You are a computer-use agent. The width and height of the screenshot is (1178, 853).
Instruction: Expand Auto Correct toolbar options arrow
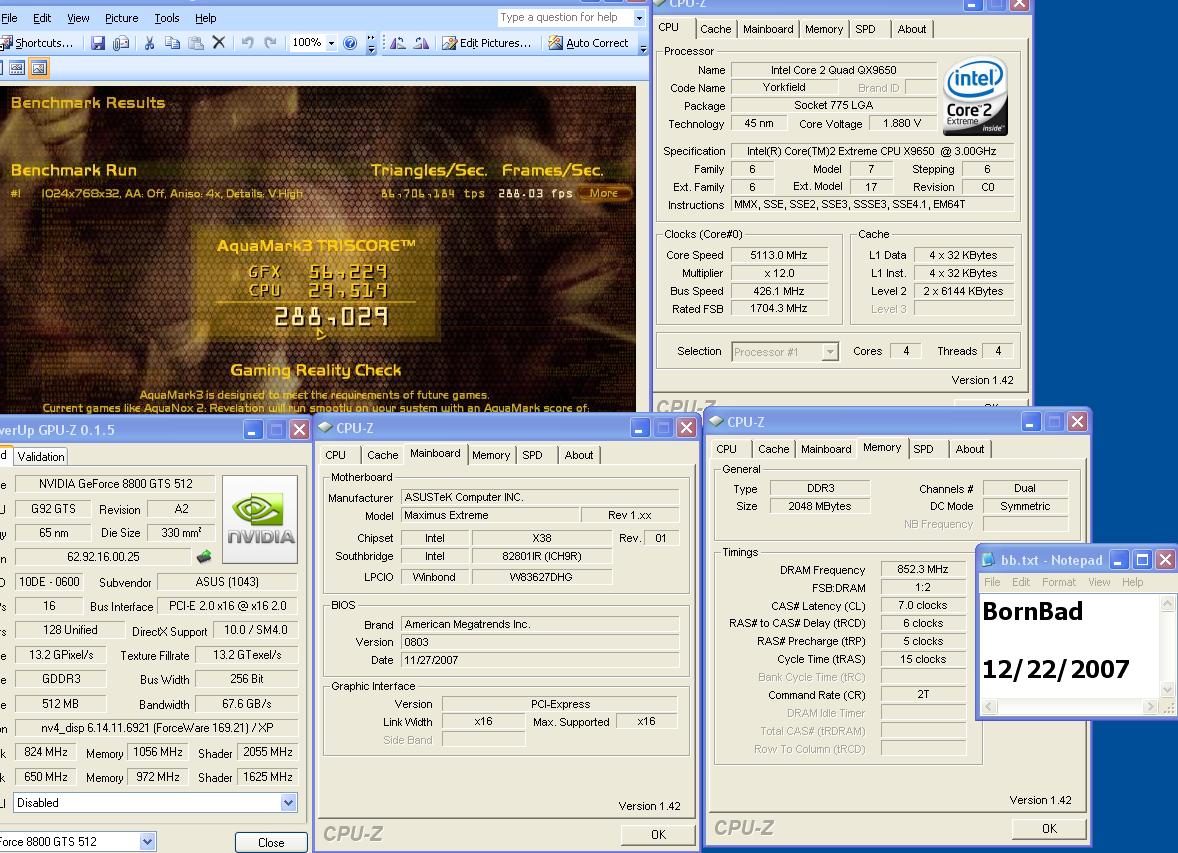tap(643, 47)
